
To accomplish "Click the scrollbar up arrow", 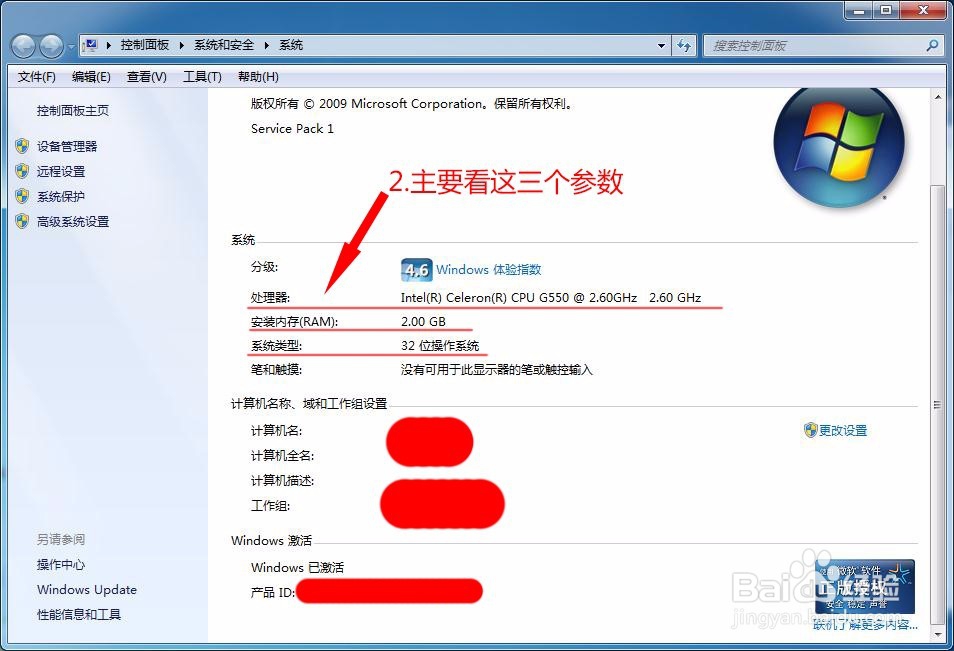I will point(938,97).
